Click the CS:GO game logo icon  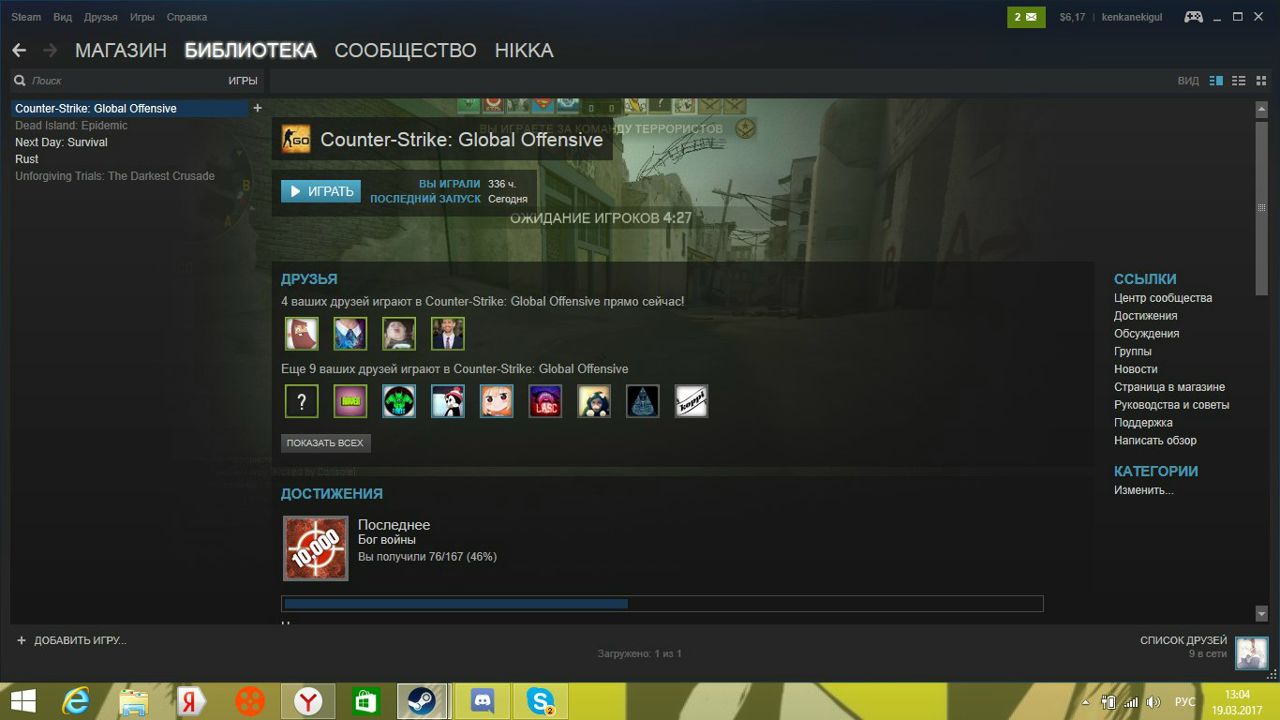coord(295,139)
